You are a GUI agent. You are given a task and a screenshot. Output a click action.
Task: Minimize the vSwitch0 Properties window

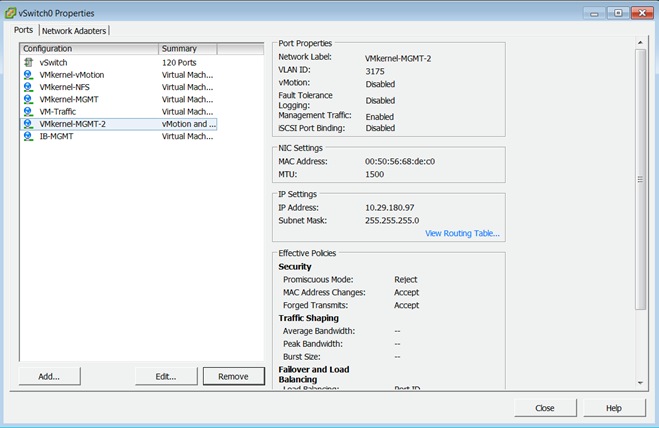594,13
